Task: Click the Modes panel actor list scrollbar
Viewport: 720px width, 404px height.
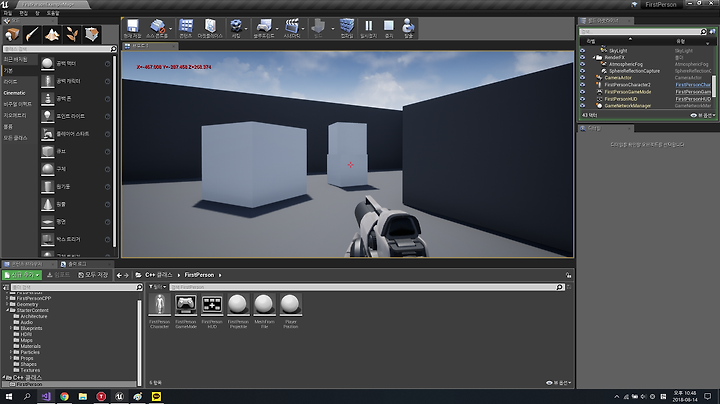Action: coord(114,152)
